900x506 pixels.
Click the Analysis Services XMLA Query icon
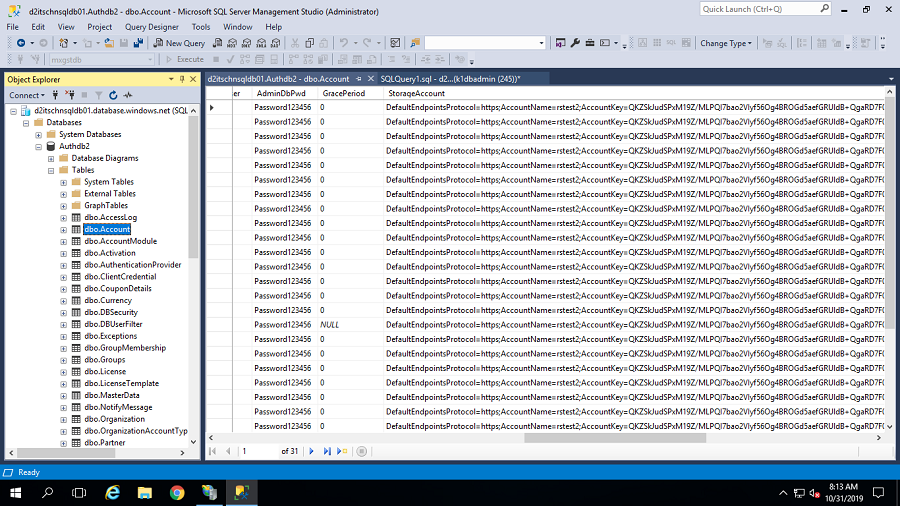261,43
